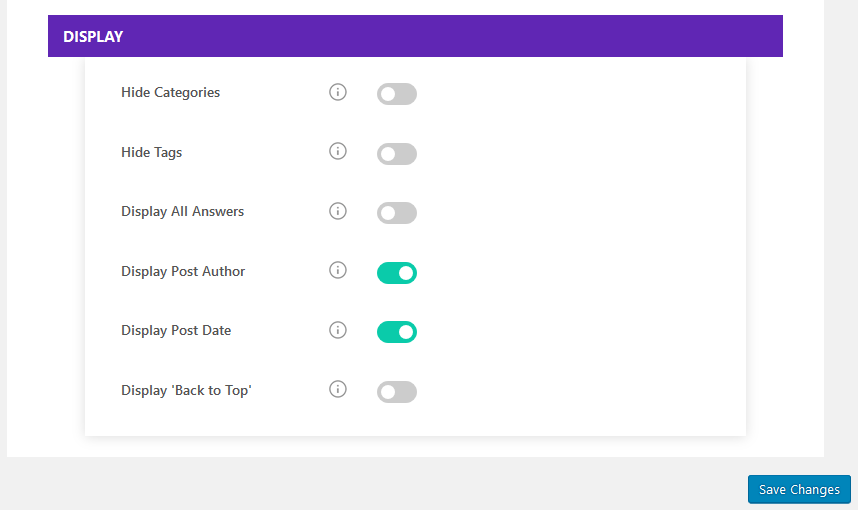Image resolution: width=858 pixels, height=510 pixels.
Task: Enable the Display 'Back to Top' toggle
Action: tap(397, 392)
